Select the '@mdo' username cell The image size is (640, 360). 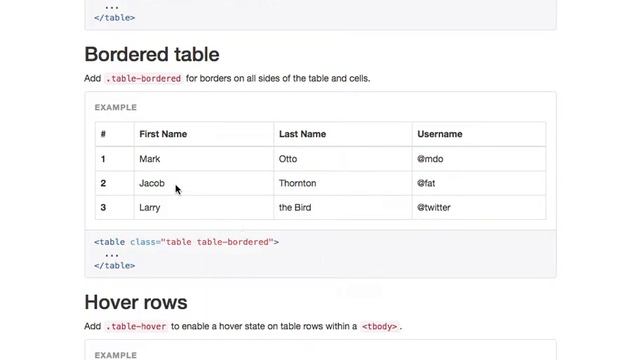(x=479, y=159)
